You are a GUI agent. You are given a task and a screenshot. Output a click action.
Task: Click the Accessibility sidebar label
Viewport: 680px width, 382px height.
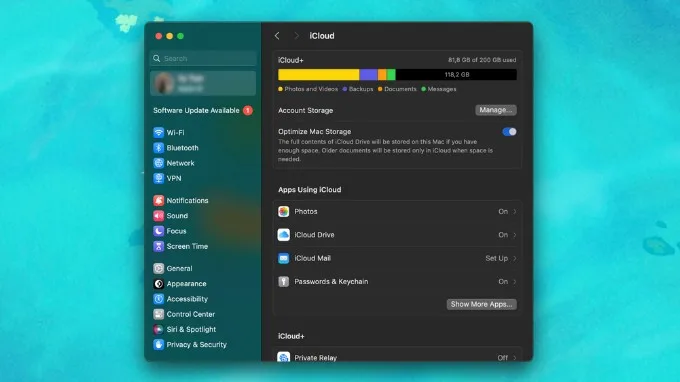pyautogui.click(x=187, y=299)
